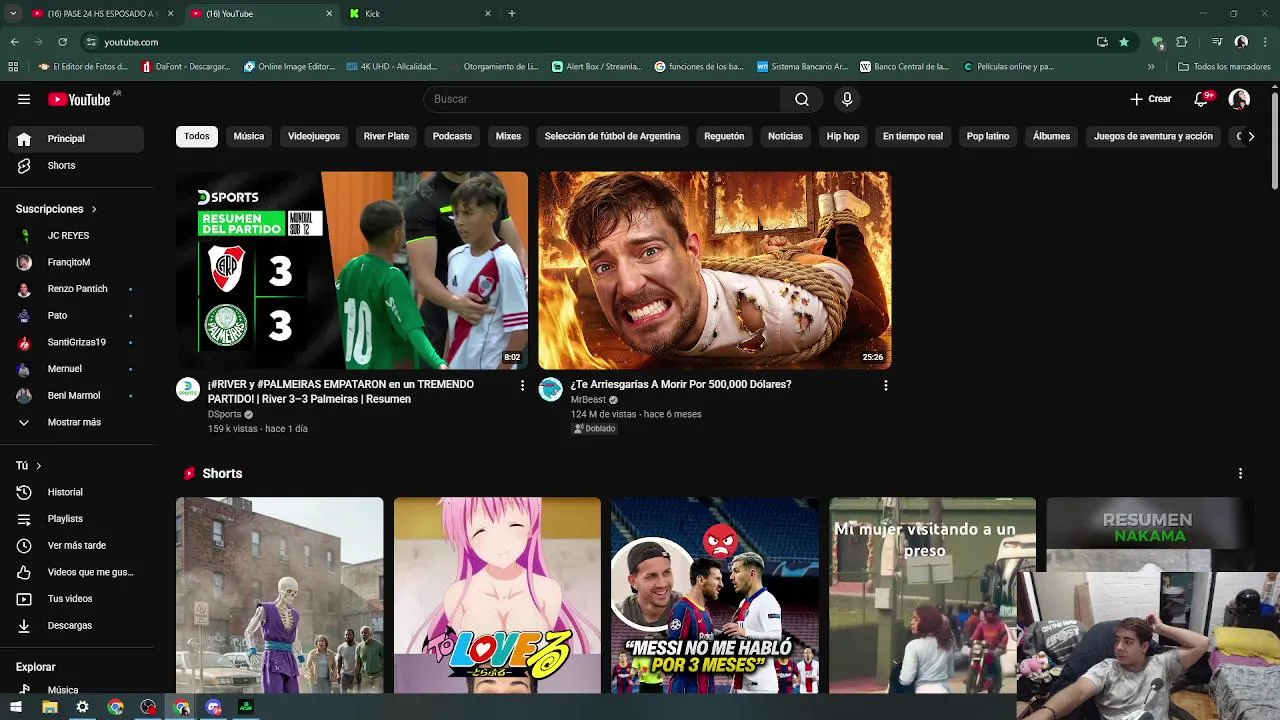Open File Explorer from taskbar
This screenshot has height=720, width=1280.
50,707
